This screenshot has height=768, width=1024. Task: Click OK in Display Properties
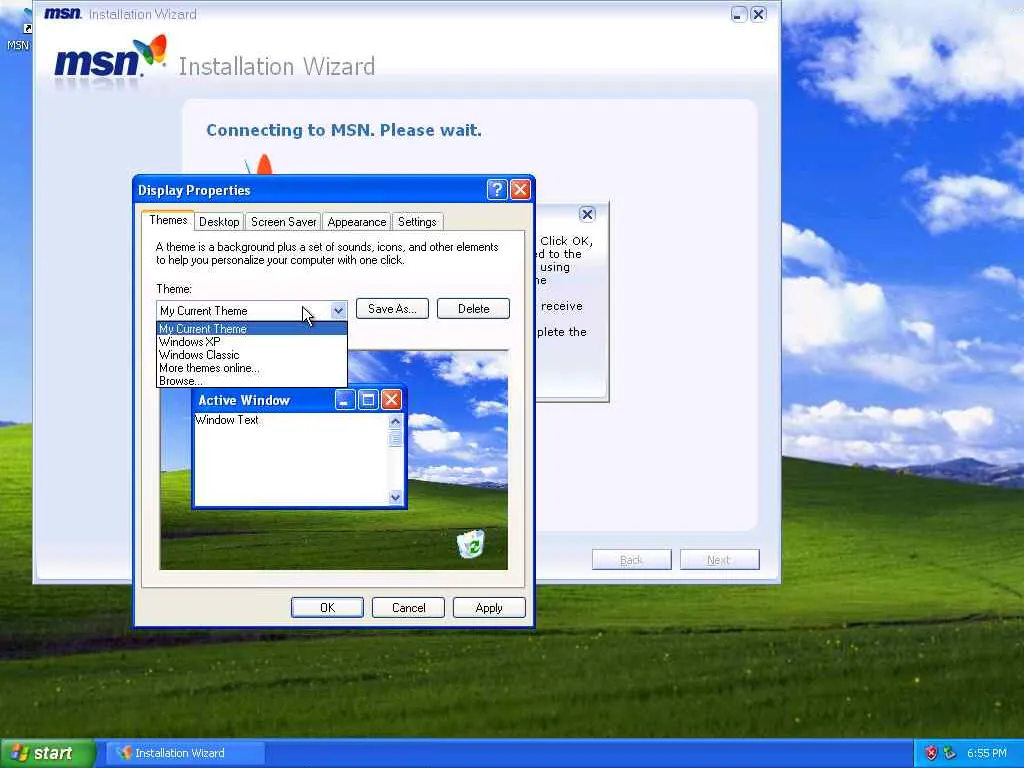tap(327, 607)
